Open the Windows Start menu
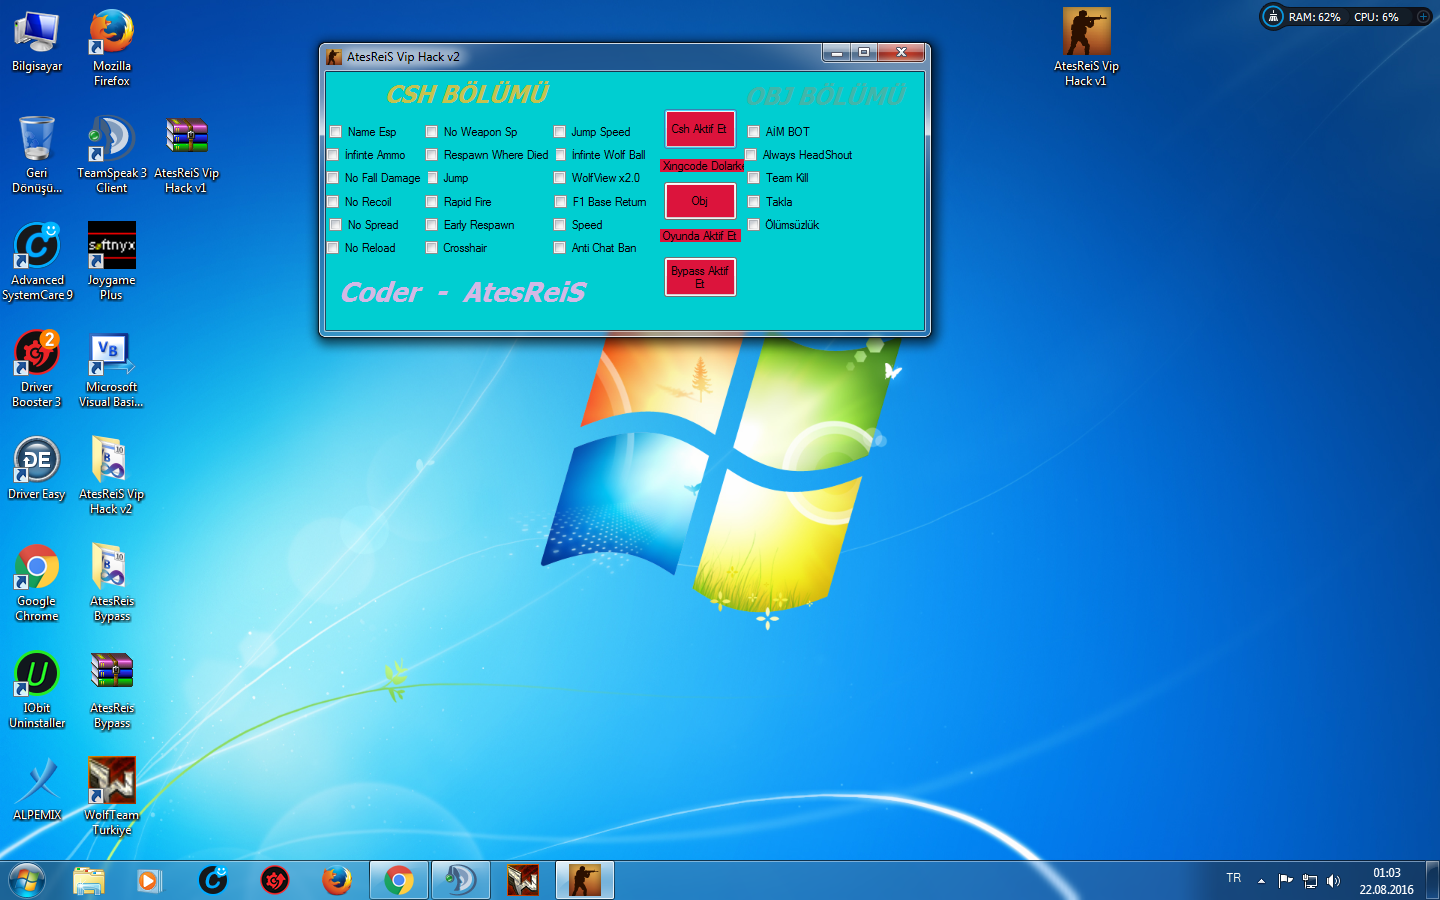The image size is (1440, 900). coord(27,880)
